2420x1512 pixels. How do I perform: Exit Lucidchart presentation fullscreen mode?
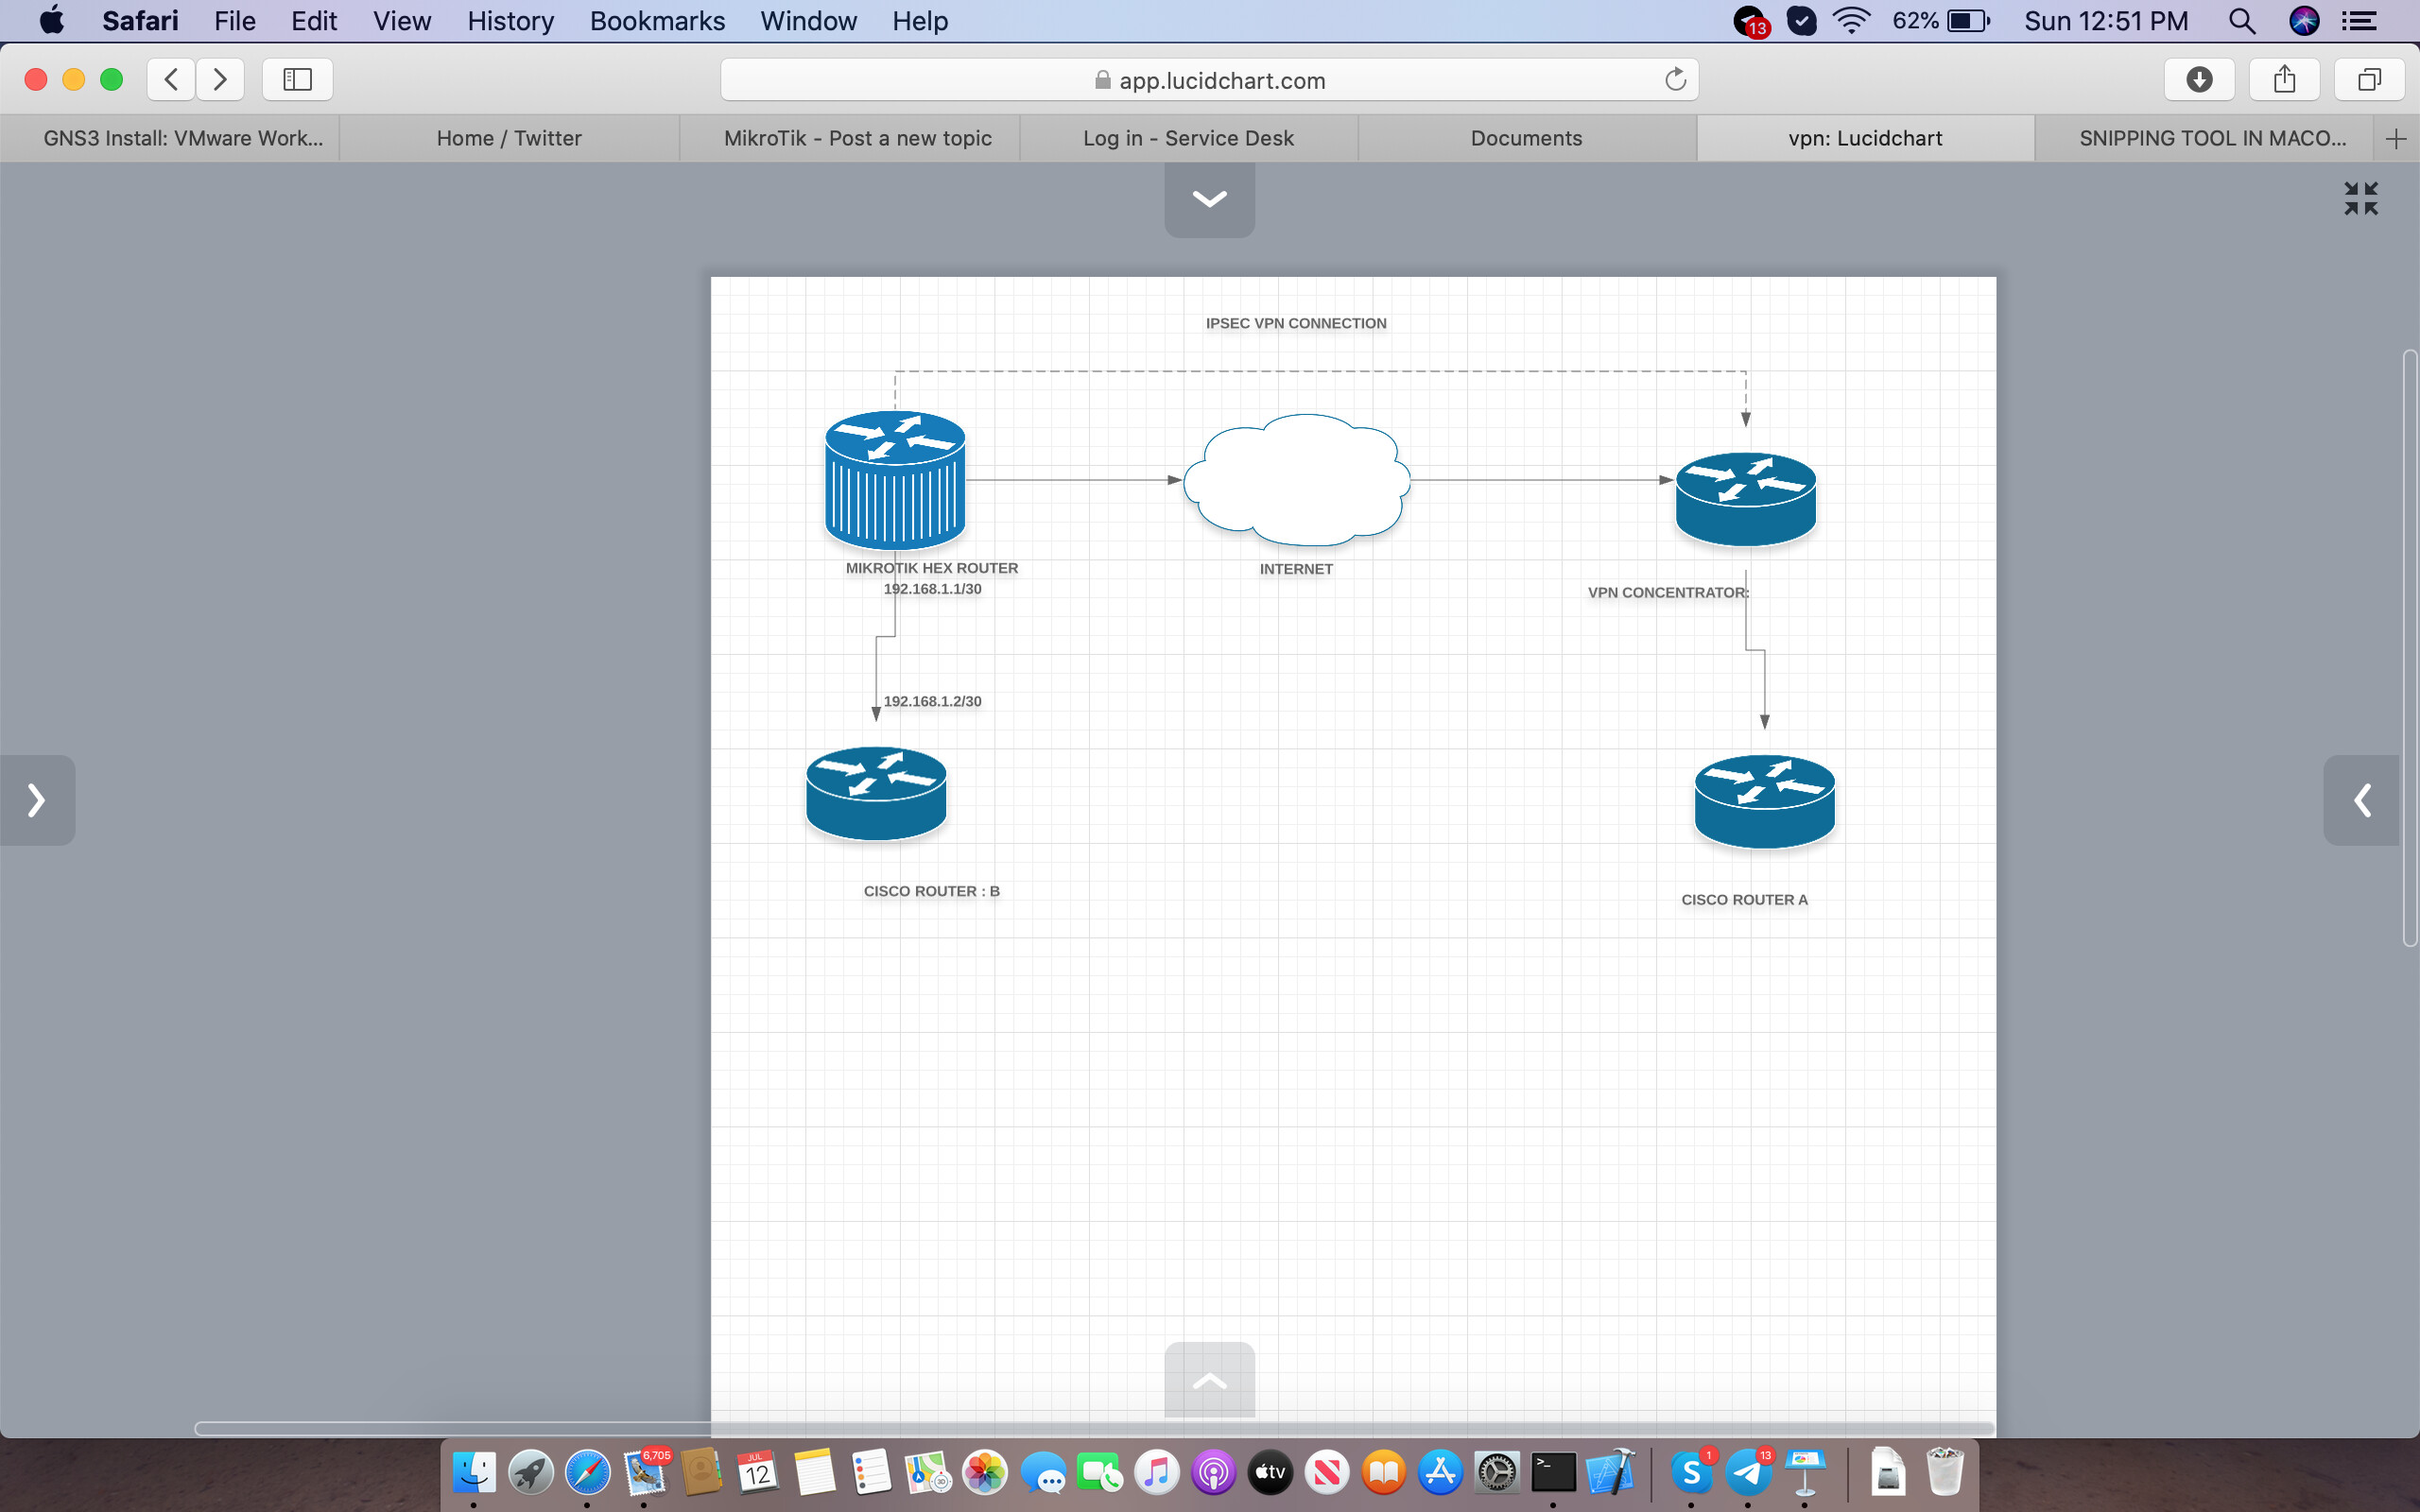click(x=2362, y=198)
